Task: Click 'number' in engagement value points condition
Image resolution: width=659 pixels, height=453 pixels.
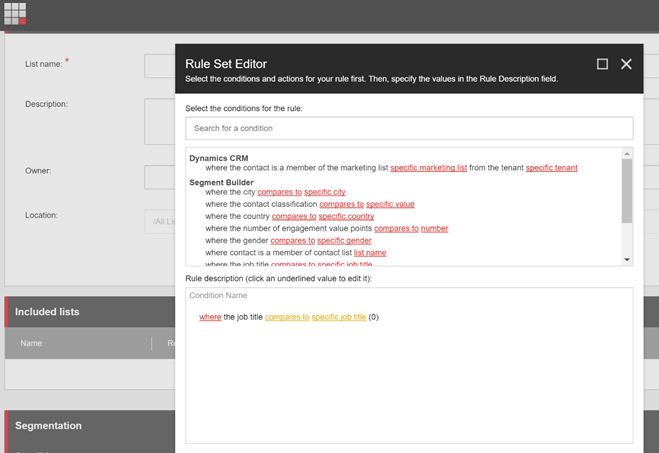Action: 434,228
